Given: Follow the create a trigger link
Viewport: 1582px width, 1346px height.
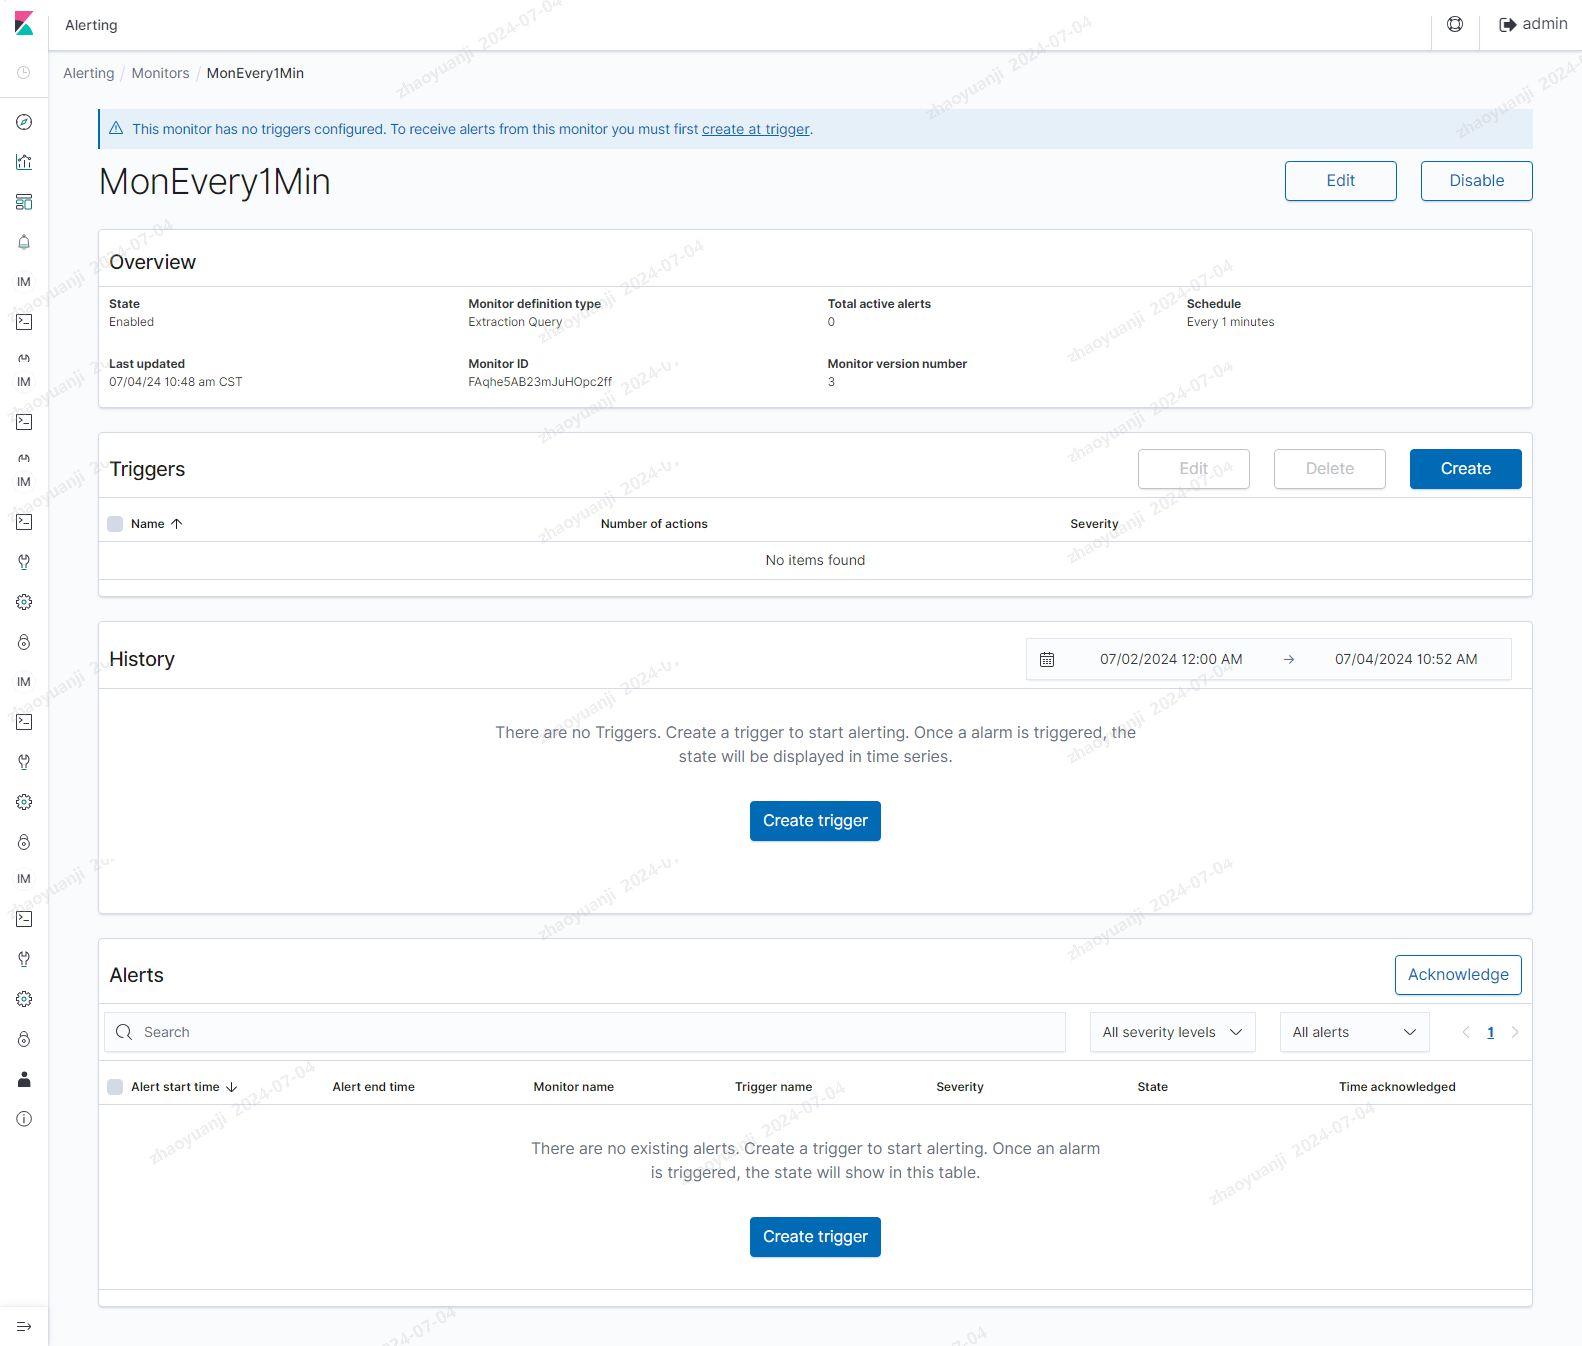Looking at the screenshot, I should pyautogui.click(x=756, y=129).
